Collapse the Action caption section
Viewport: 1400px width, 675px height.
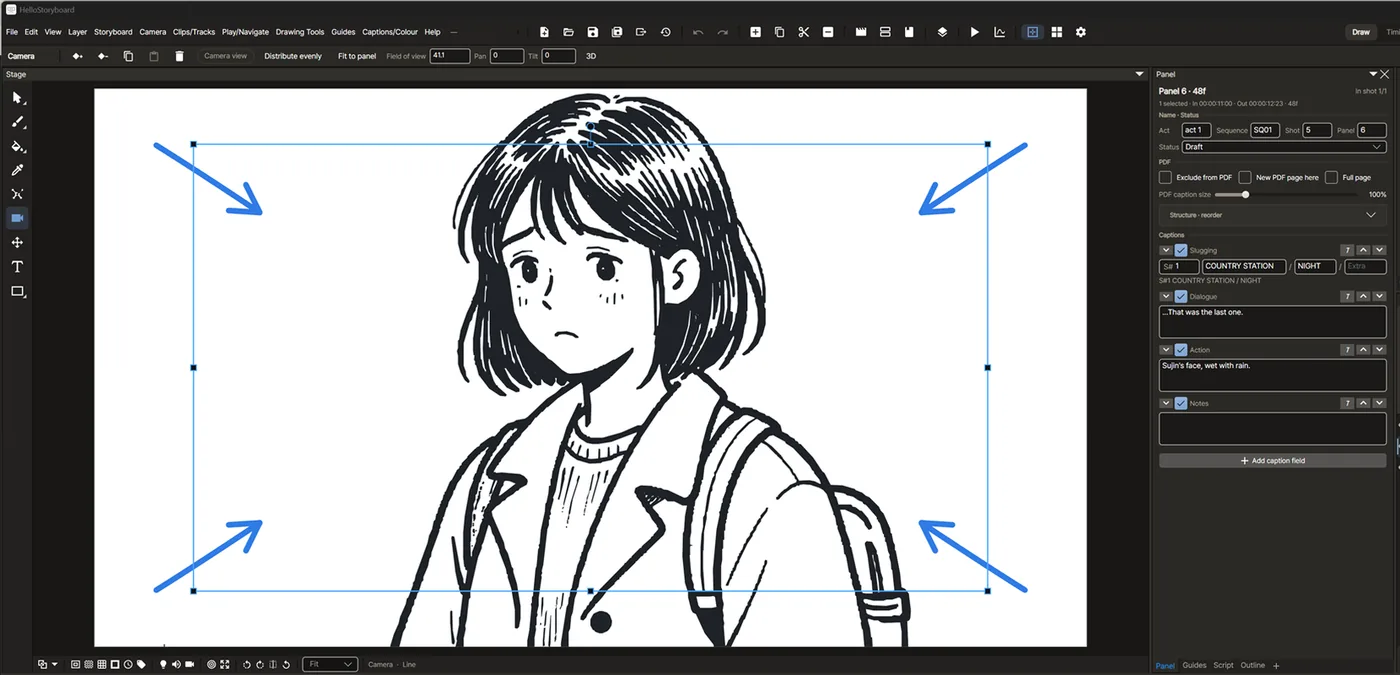click(x=1165, y=350)
